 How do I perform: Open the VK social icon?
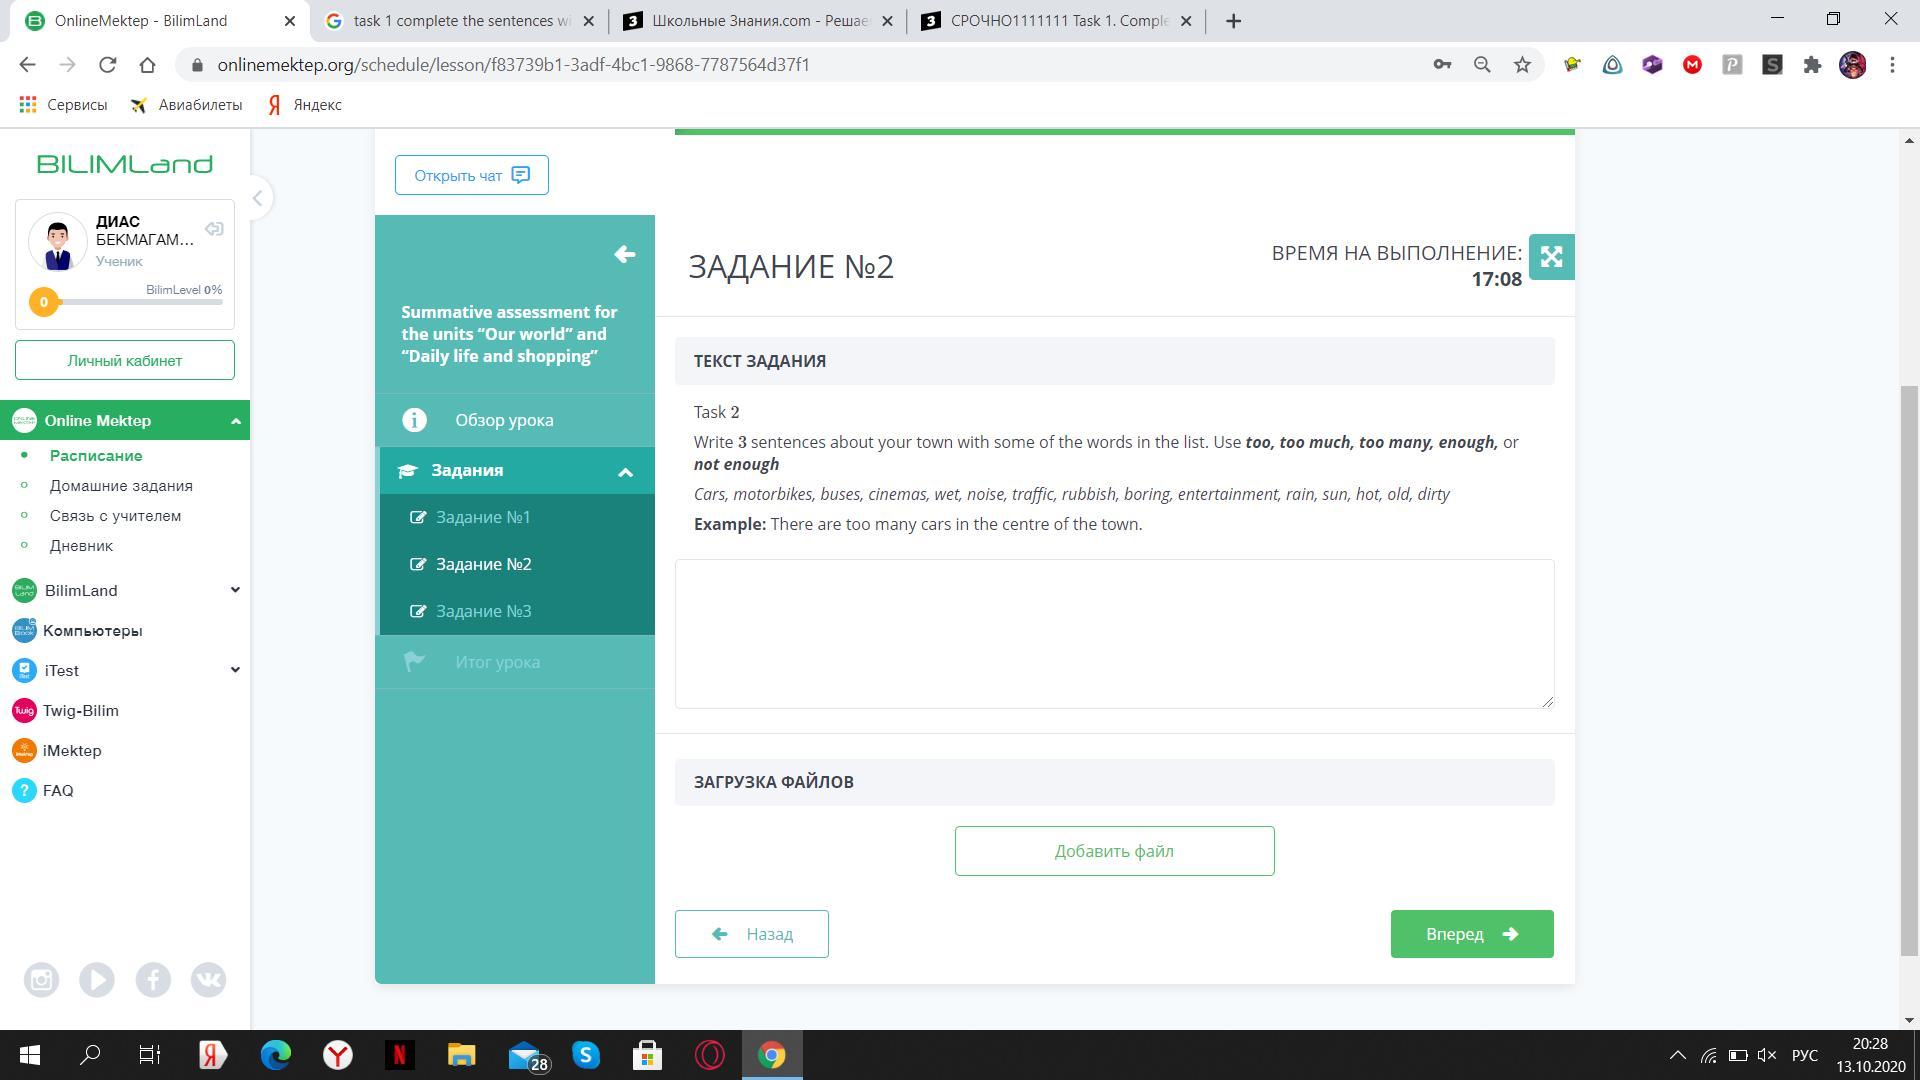click(208, 980)
